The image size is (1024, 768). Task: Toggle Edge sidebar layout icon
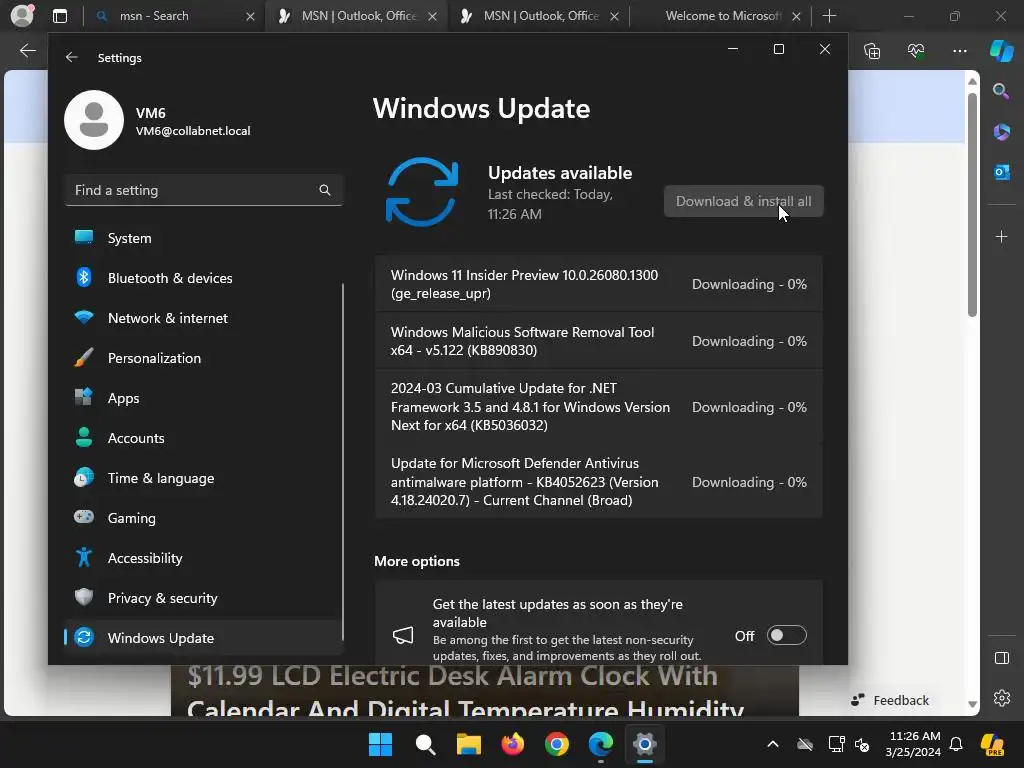click(x=1001, y=658)
